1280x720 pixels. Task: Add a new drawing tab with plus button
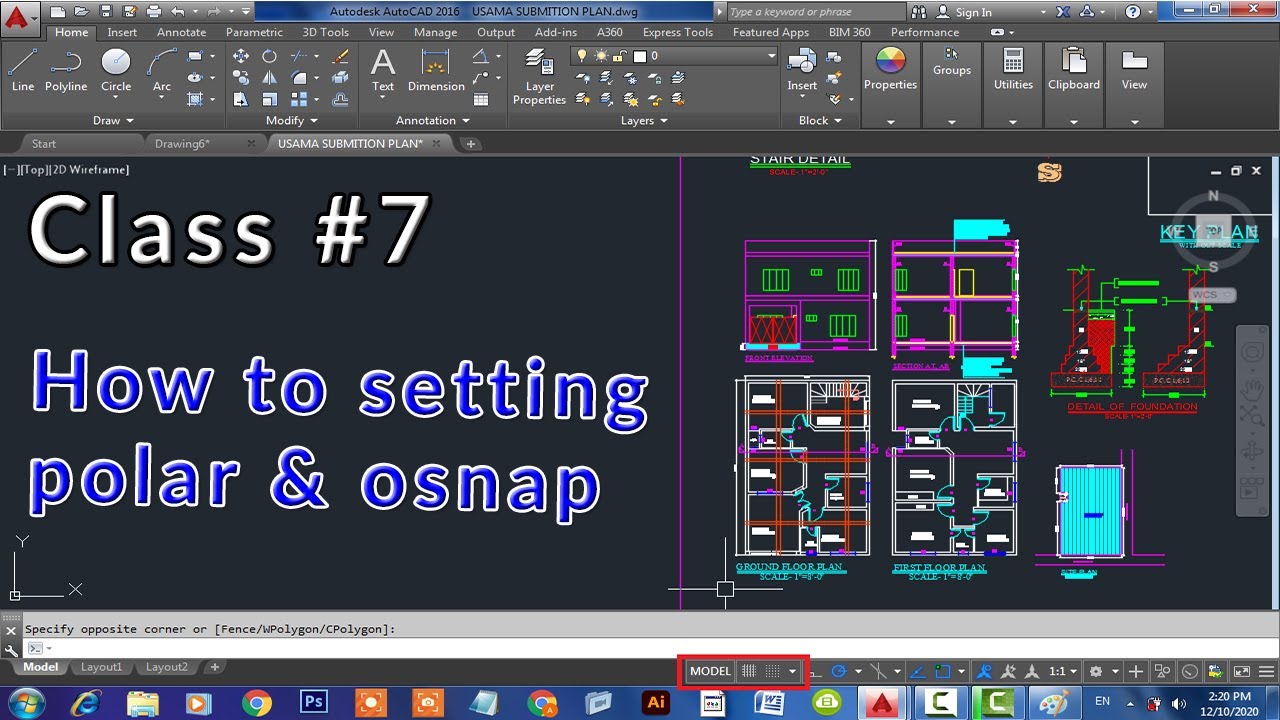[471, 144]
